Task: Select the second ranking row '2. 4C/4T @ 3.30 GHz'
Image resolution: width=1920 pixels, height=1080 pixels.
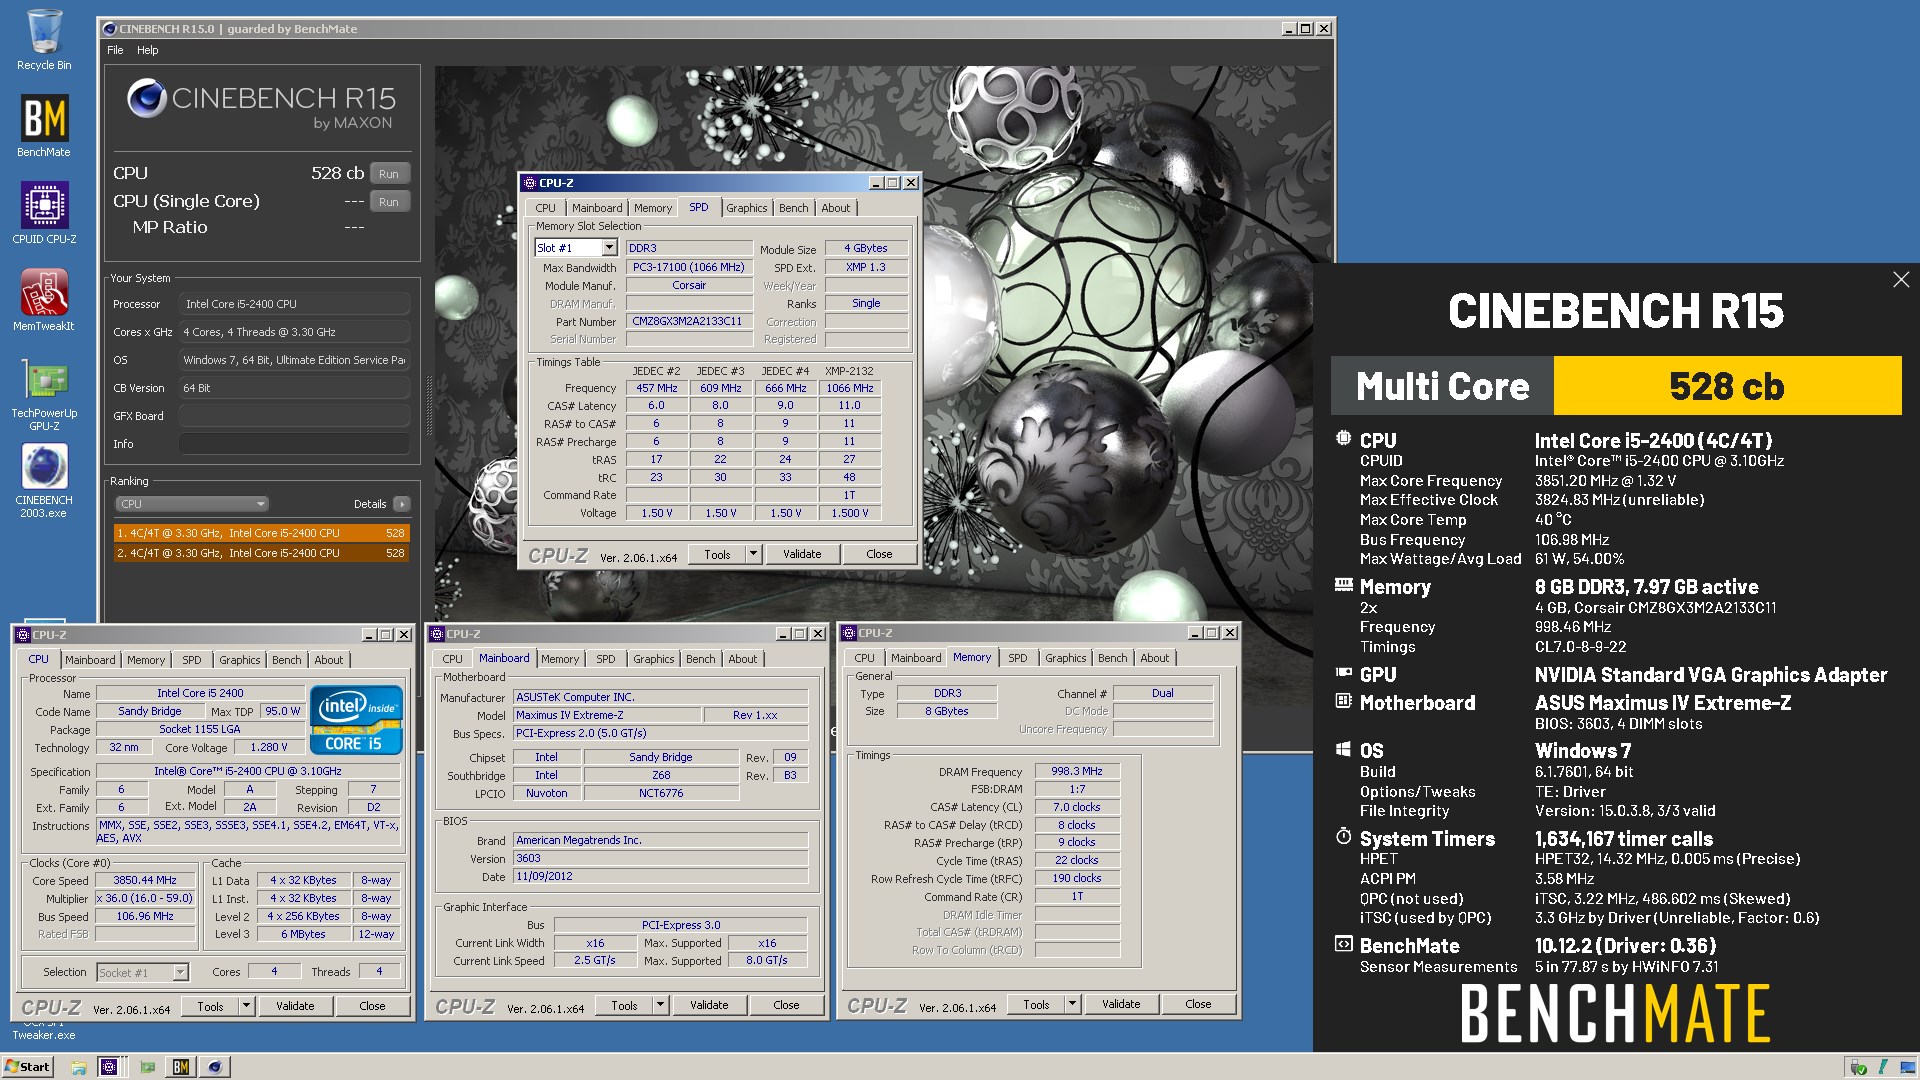Action: (261, 553)
